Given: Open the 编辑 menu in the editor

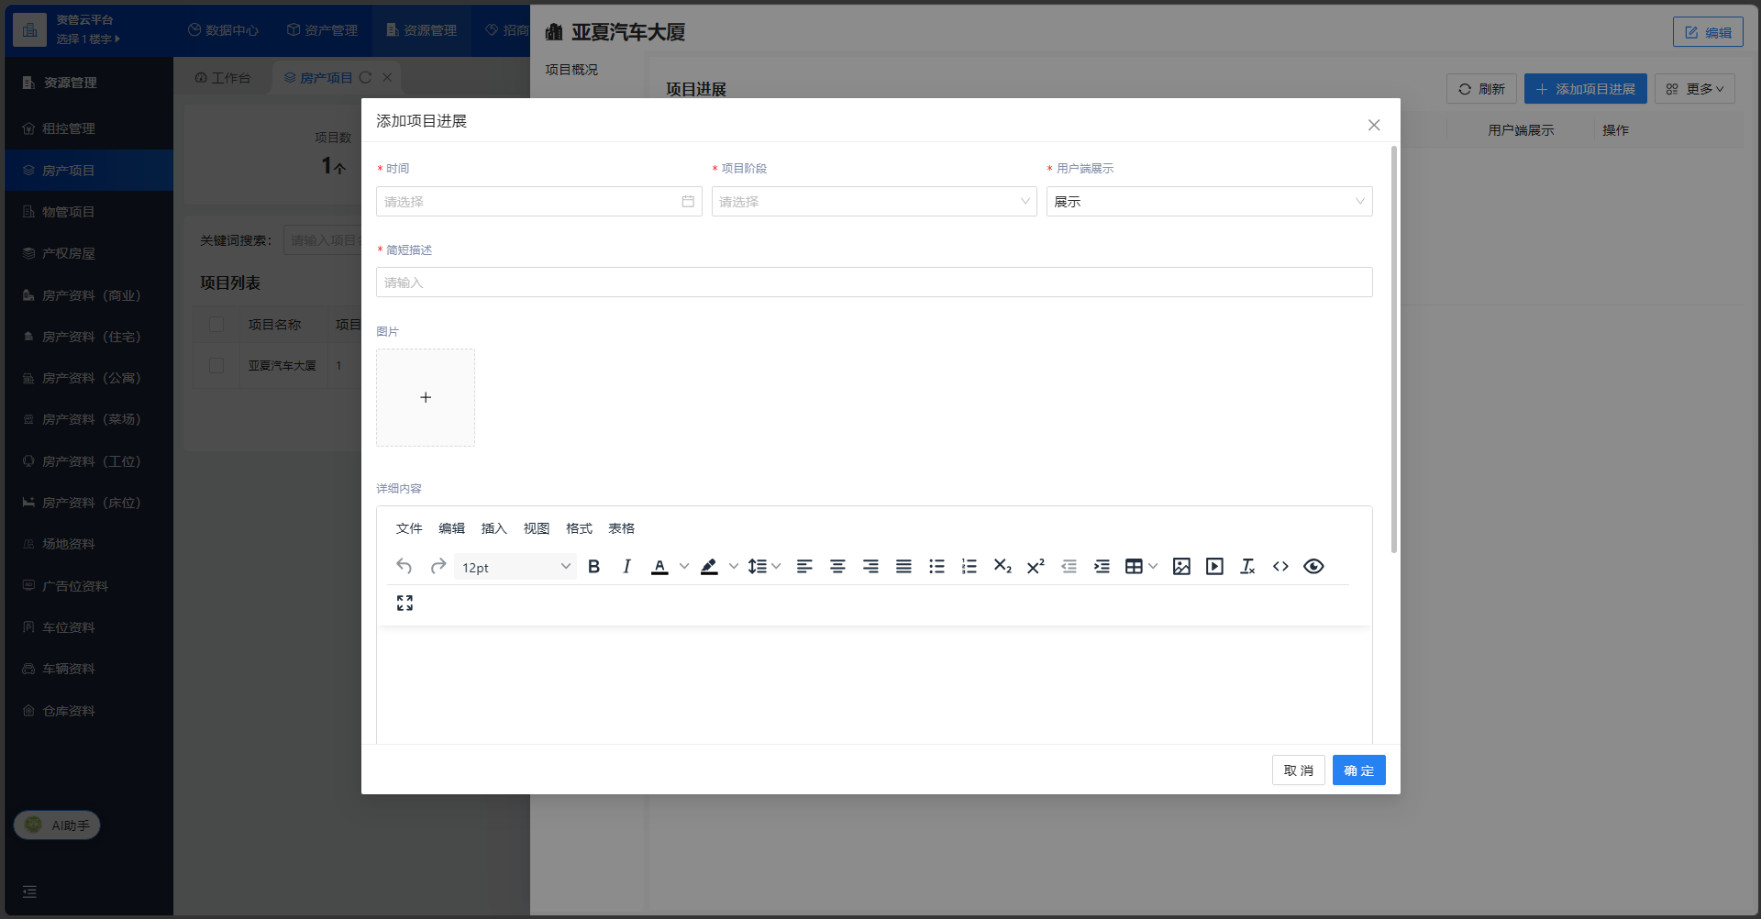Looking at the screenshot, I should tap(452, 529).
